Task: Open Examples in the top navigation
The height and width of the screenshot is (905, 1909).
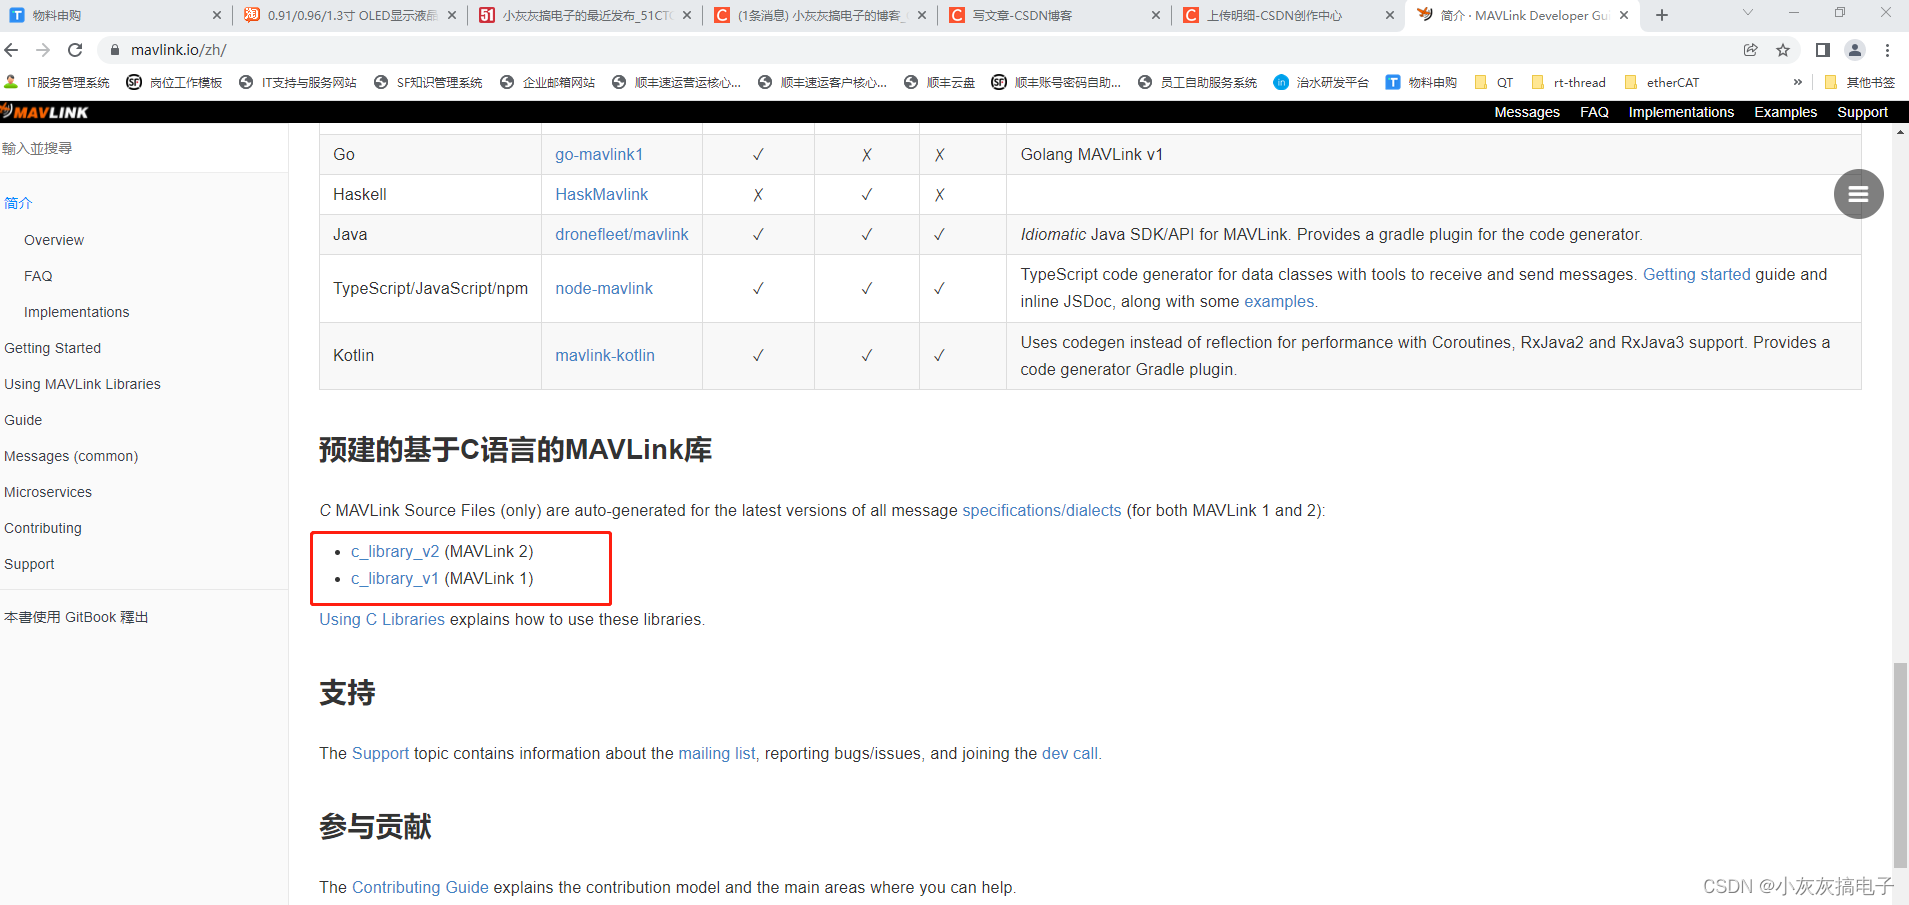Action: point(1785,112)
